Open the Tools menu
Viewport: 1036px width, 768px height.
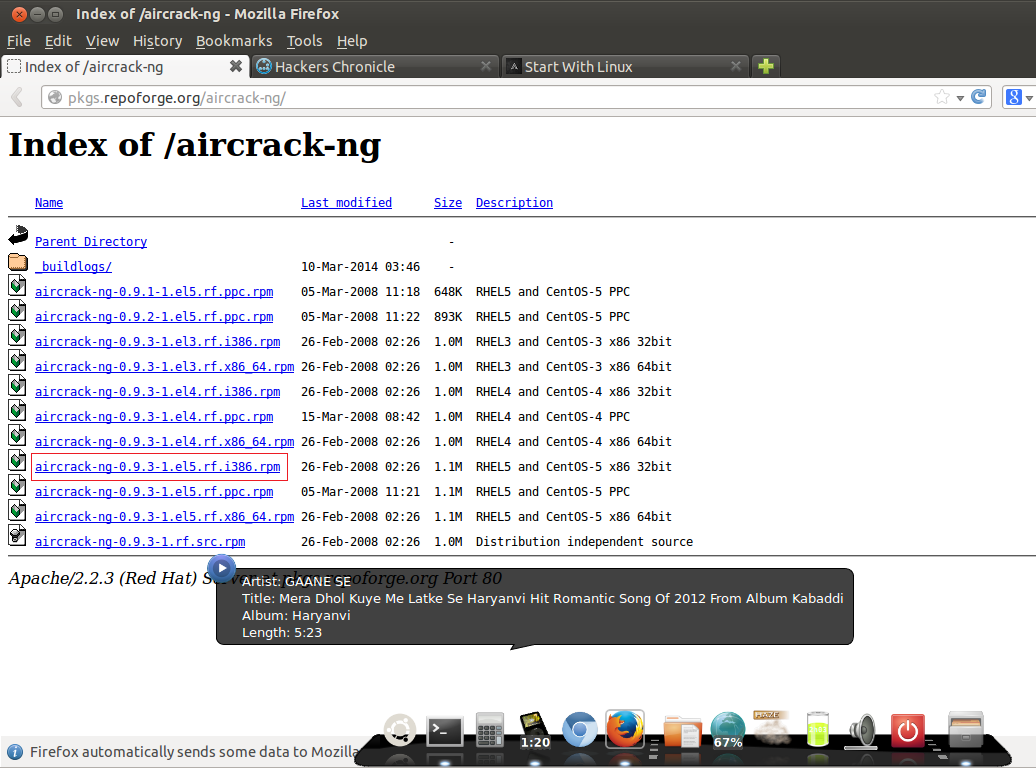click(305, 41)
